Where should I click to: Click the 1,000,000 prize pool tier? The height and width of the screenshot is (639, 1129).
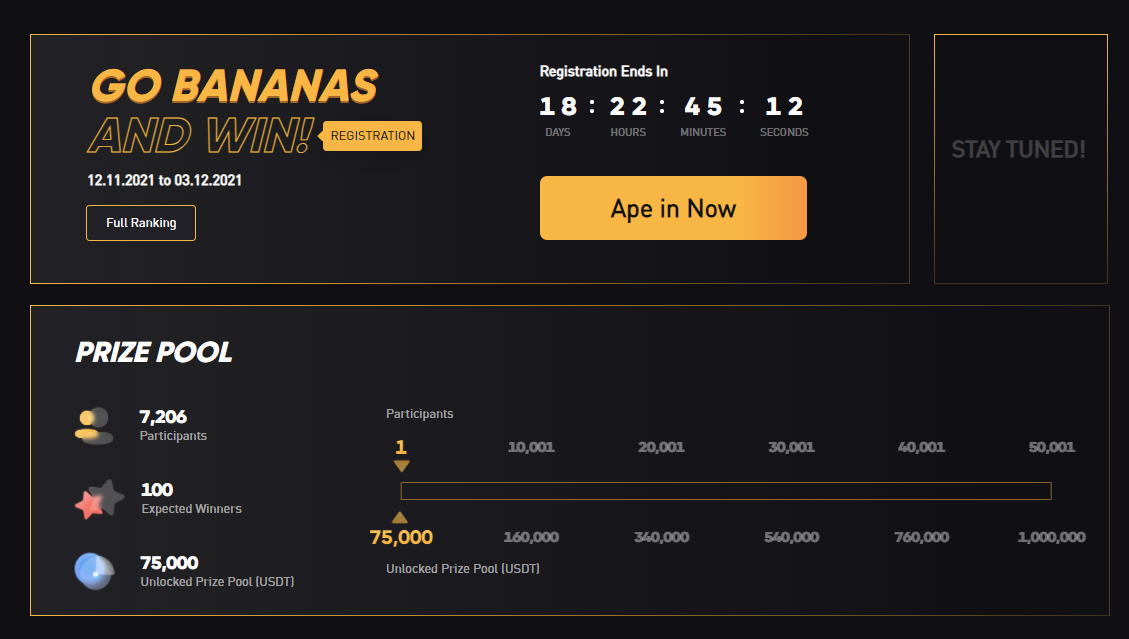1051,537
